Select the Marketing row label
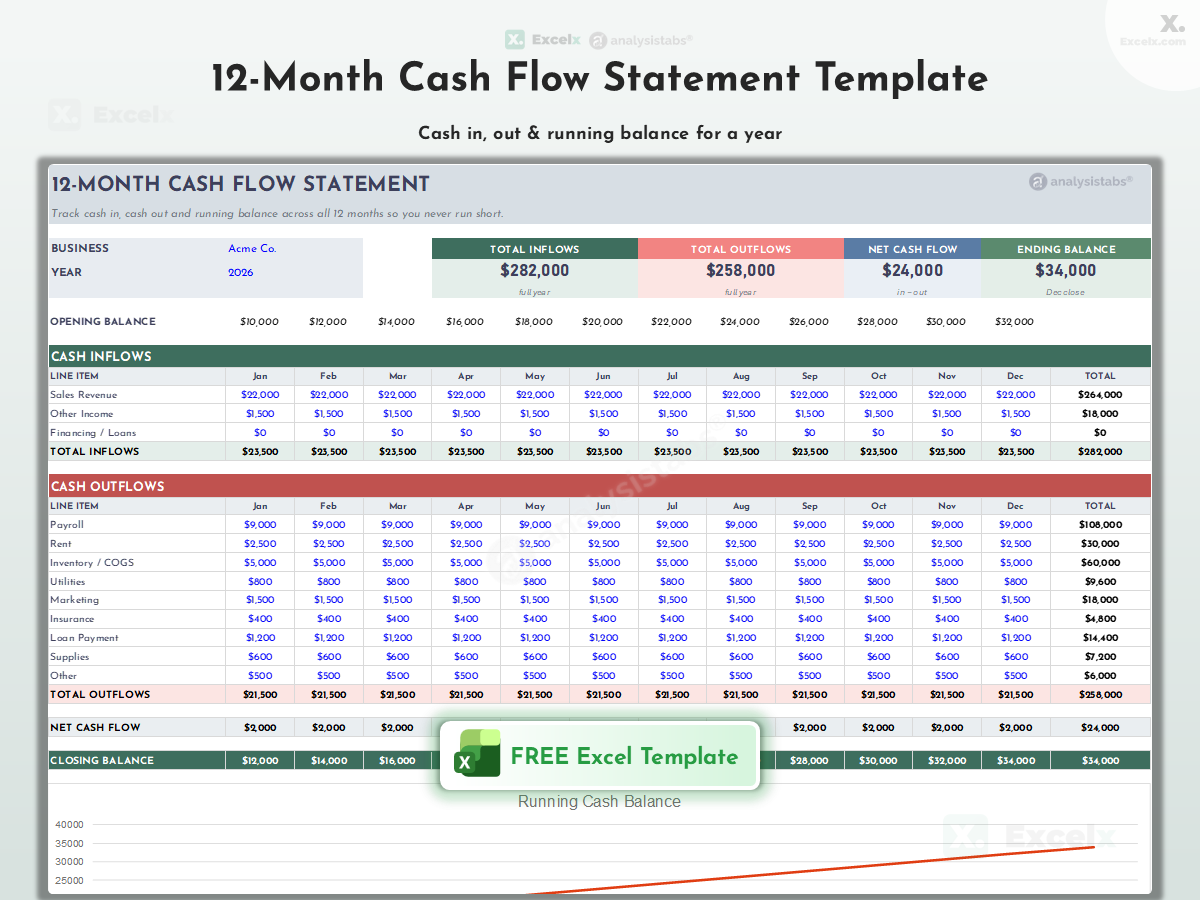 click(x=75, y=600)
